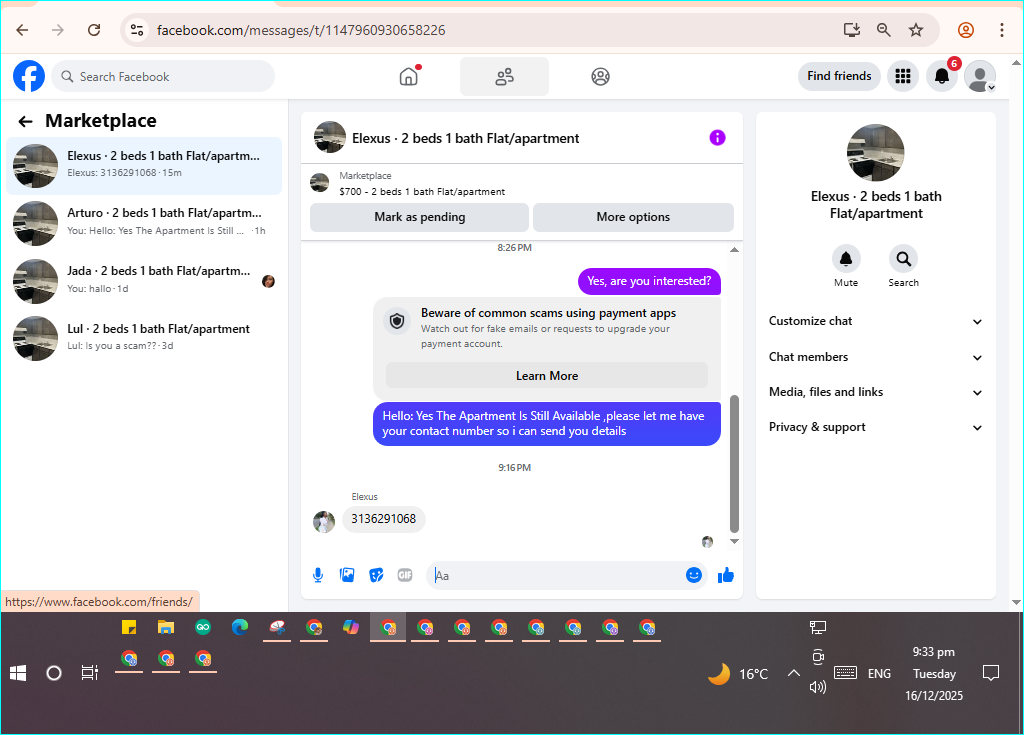Open the Home feed icon

pyautogui.click(x=409, y=76)
